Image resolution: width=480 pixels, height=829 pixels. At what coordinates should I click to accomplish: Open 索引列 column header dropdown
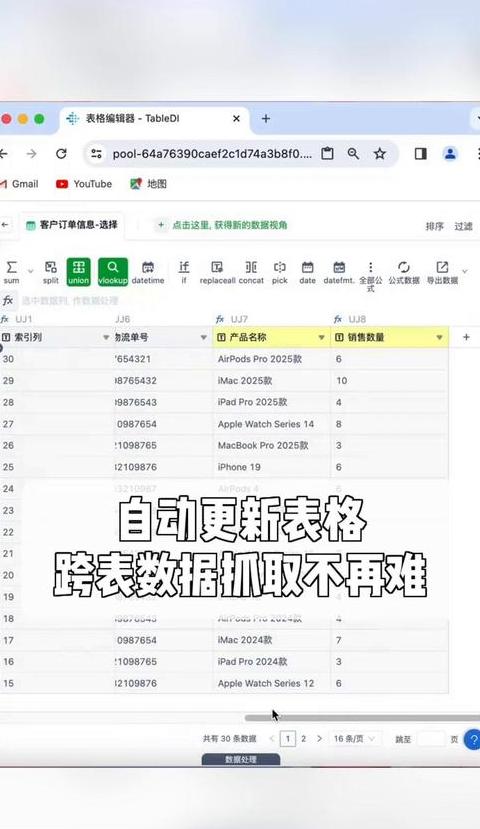click(x=106, y=337)
